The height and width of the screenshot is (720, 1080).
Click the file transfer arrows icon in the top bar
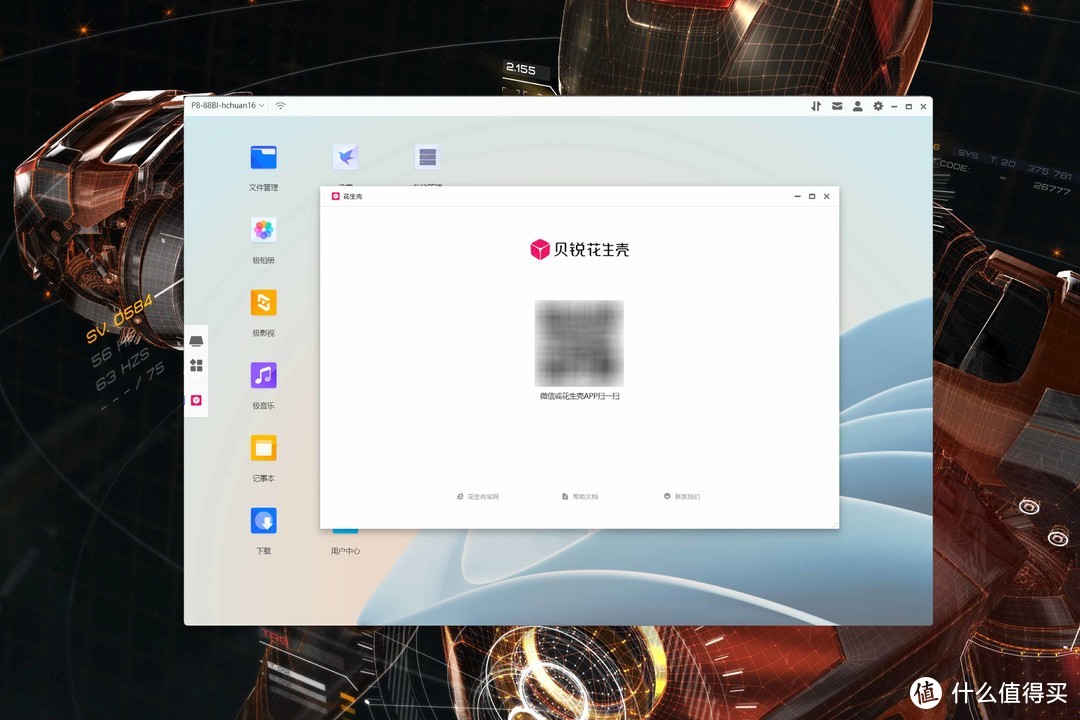coord(816,106)
